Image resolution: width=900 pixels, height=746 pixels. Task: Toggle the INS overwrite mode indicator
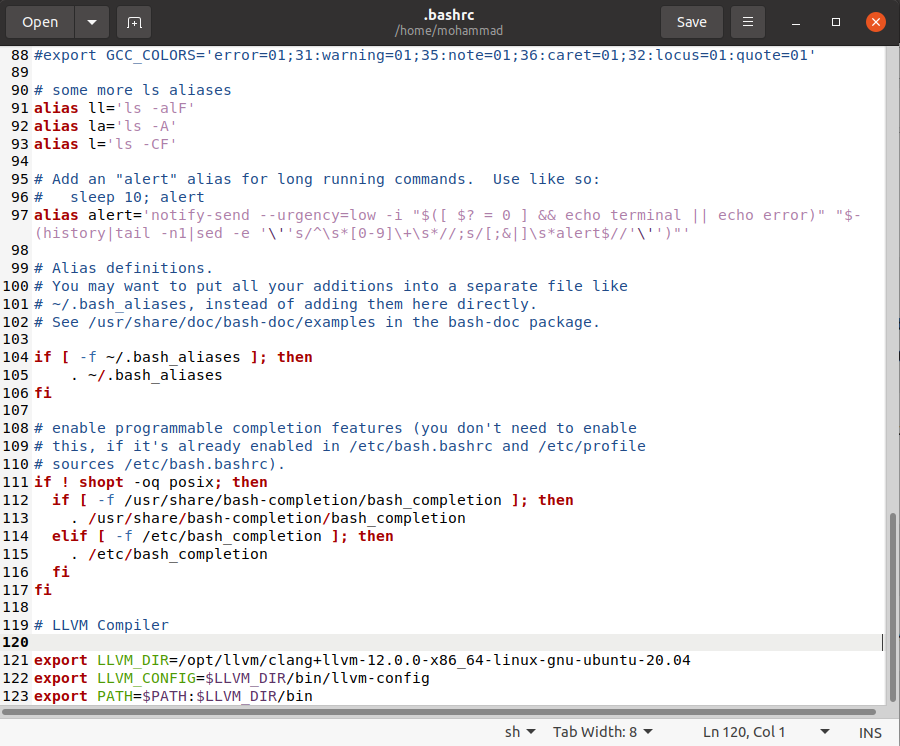click(x=870, y=732)
